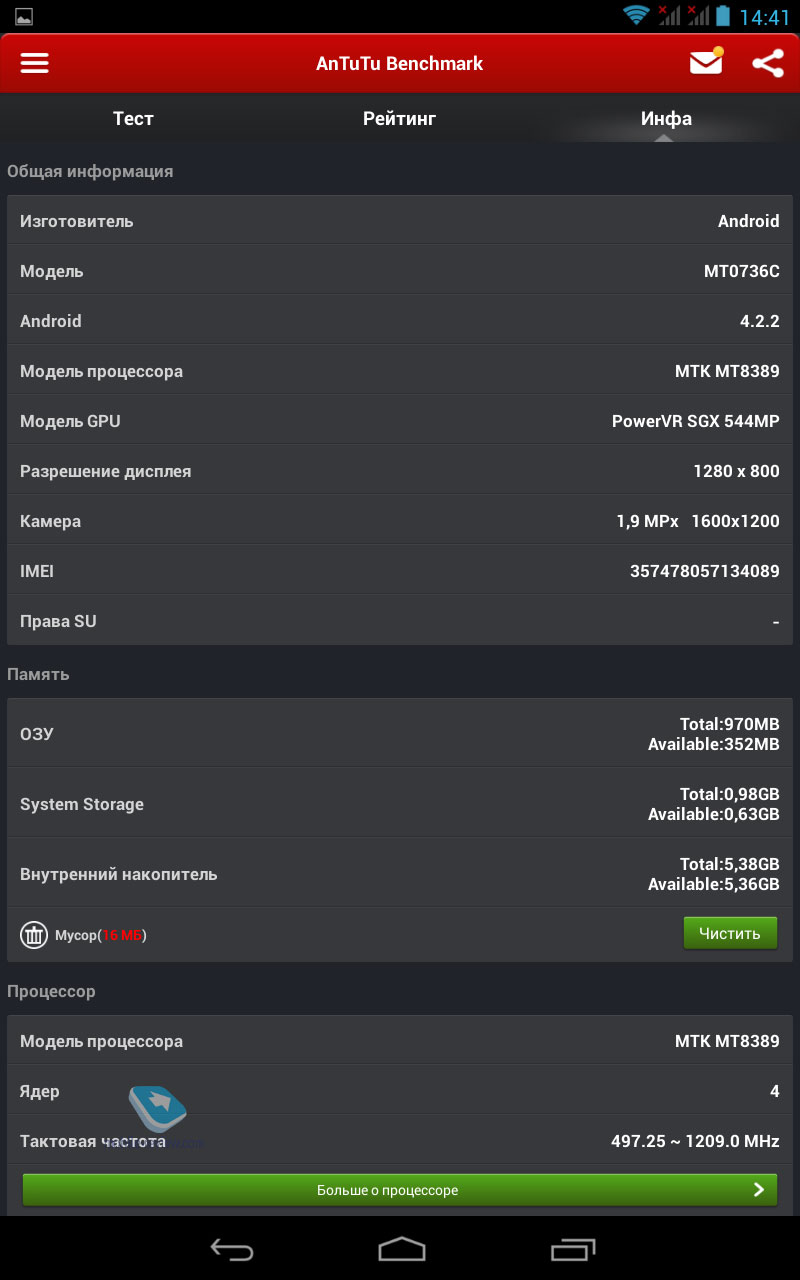
Task: Open the mail messages icon
Action: (x=706, y=62)
